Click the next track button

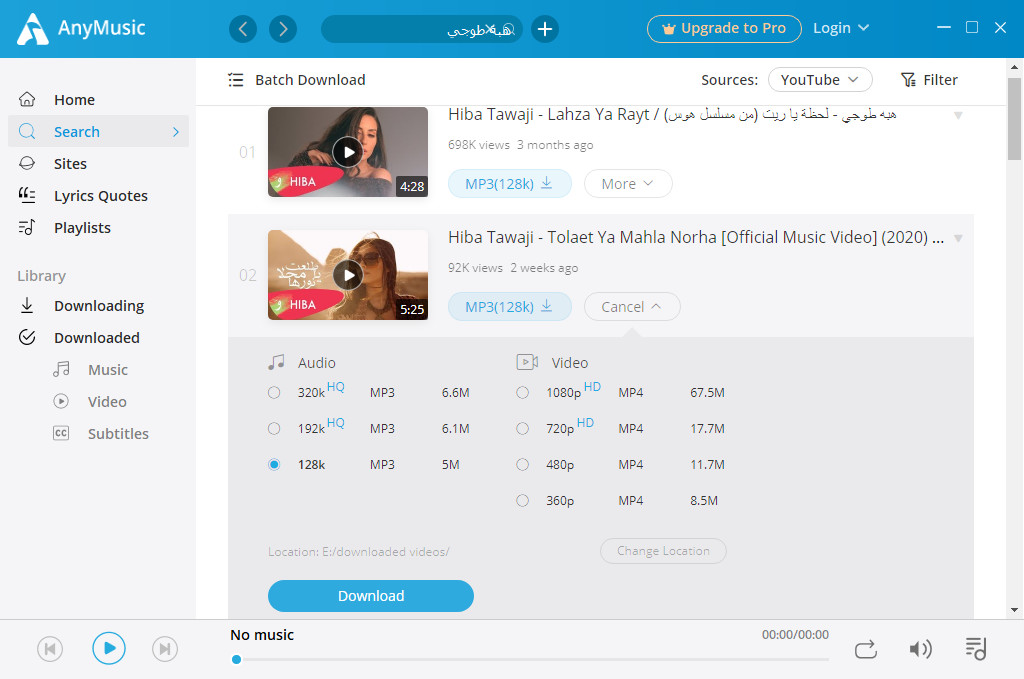165,648
